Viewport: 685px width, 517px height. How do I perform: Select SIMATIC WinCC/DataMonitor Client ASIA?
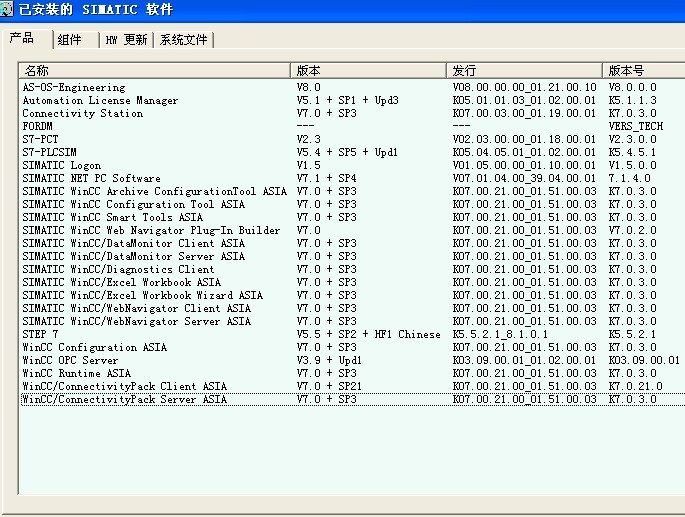click(x=134, y=243)
